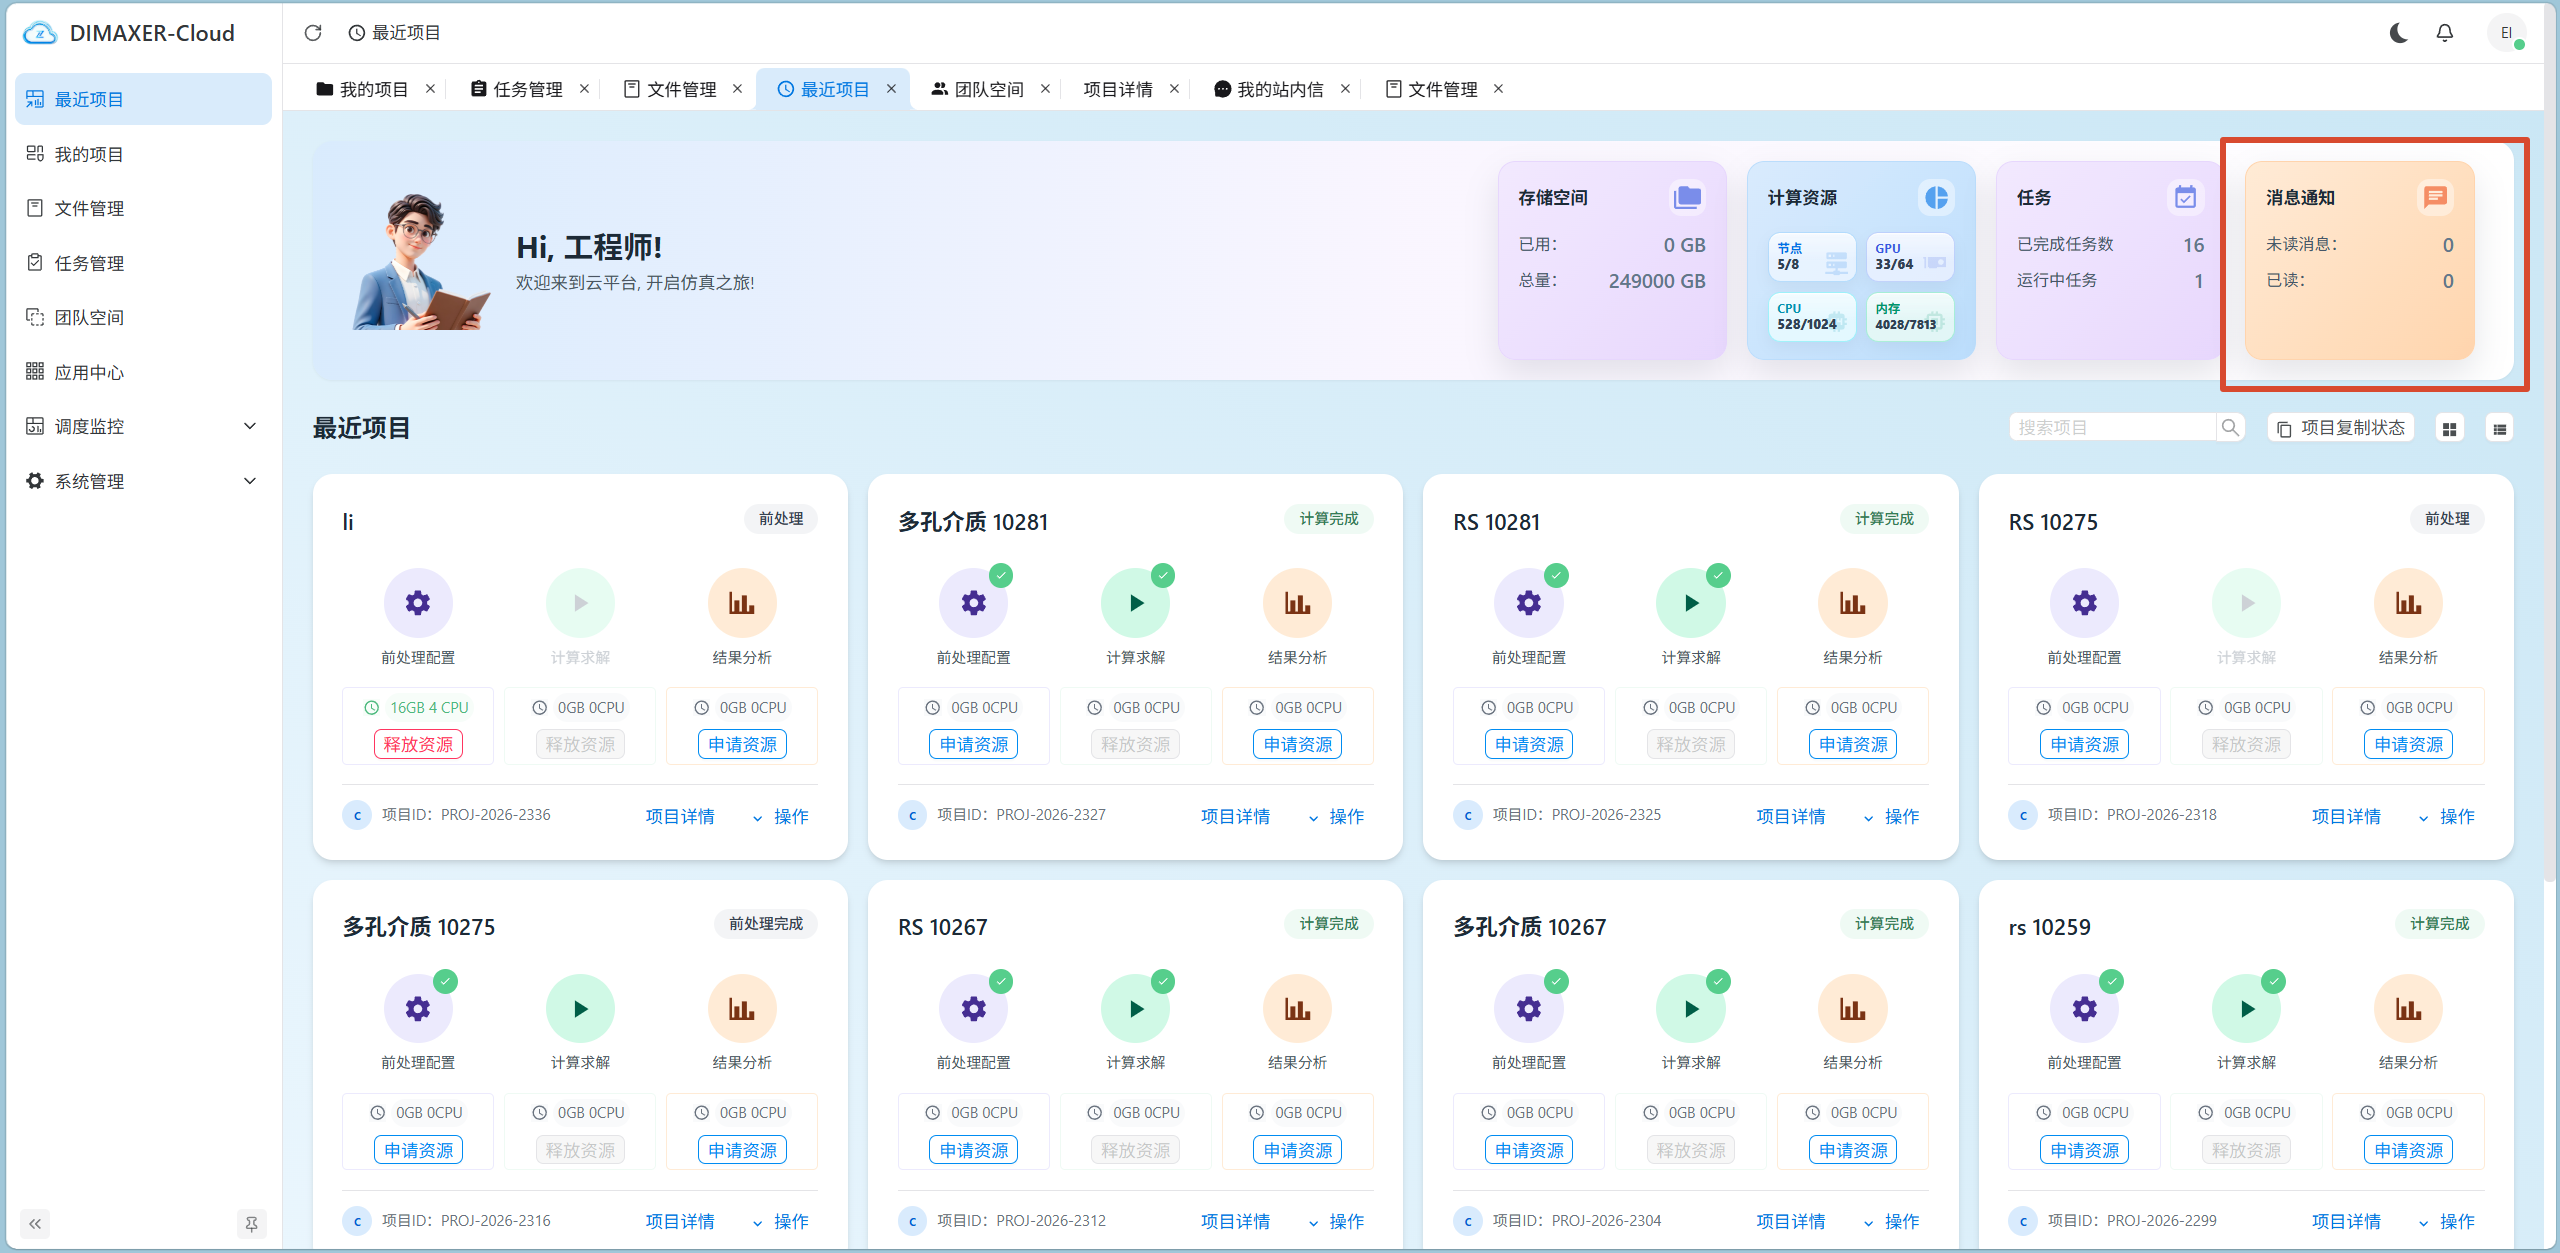Image resolution: width=2560 pixels, height=1253 pixels.
Task: Switch to grid card view
Action: tap(2449, 429)
